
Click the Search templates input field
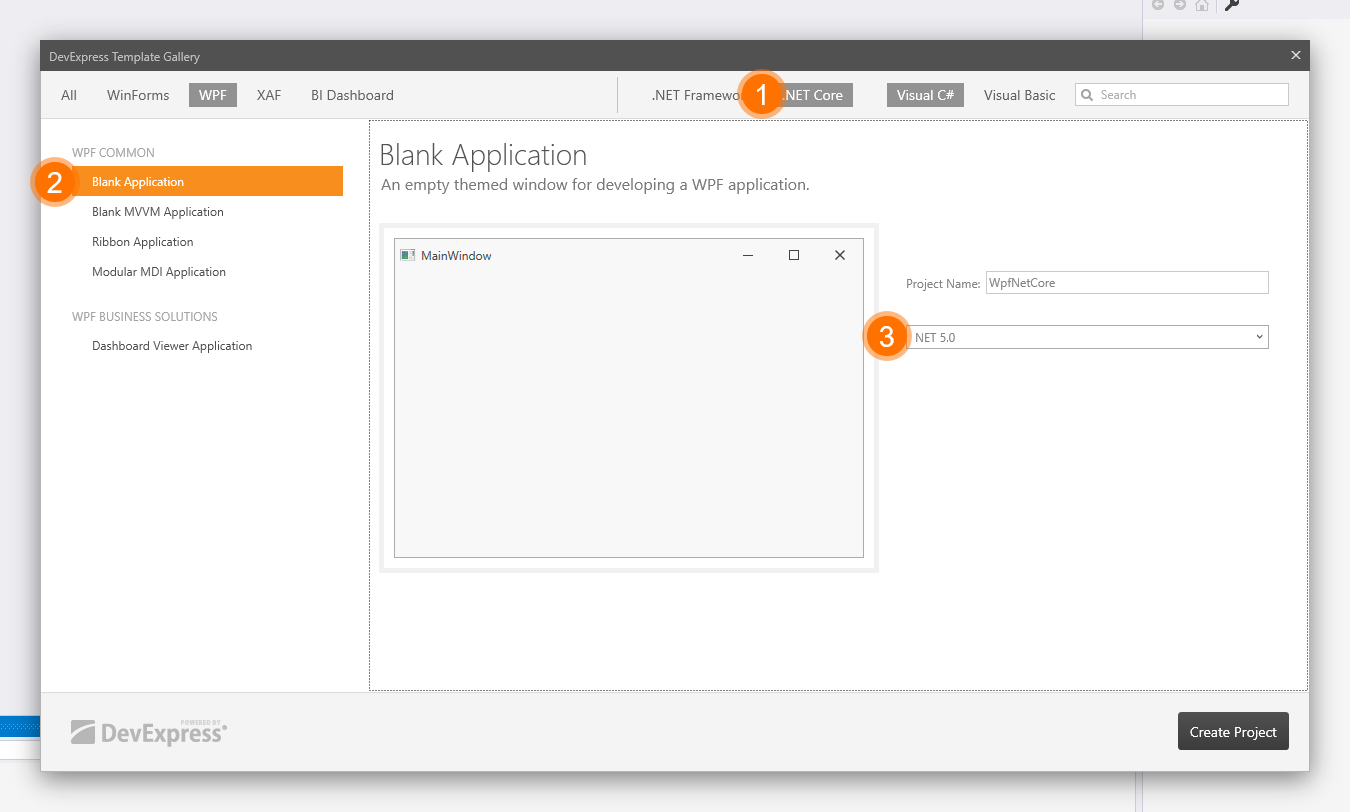point(1182,95)
